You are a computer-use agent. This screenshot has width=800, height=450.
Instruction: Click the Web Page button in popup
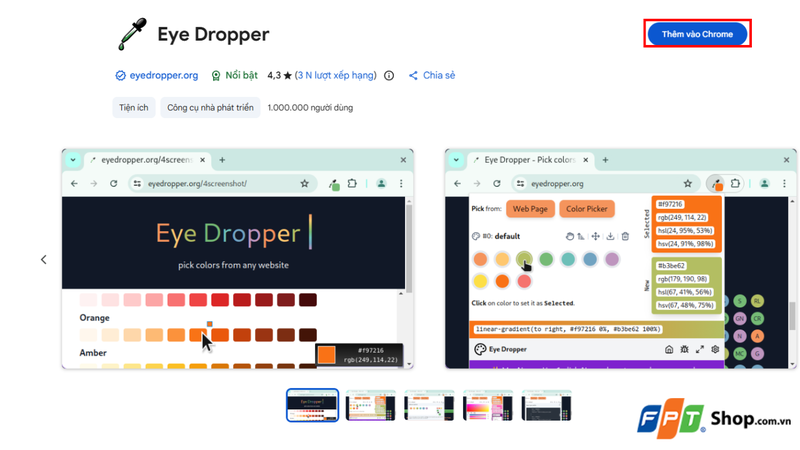tap(530, 209)
